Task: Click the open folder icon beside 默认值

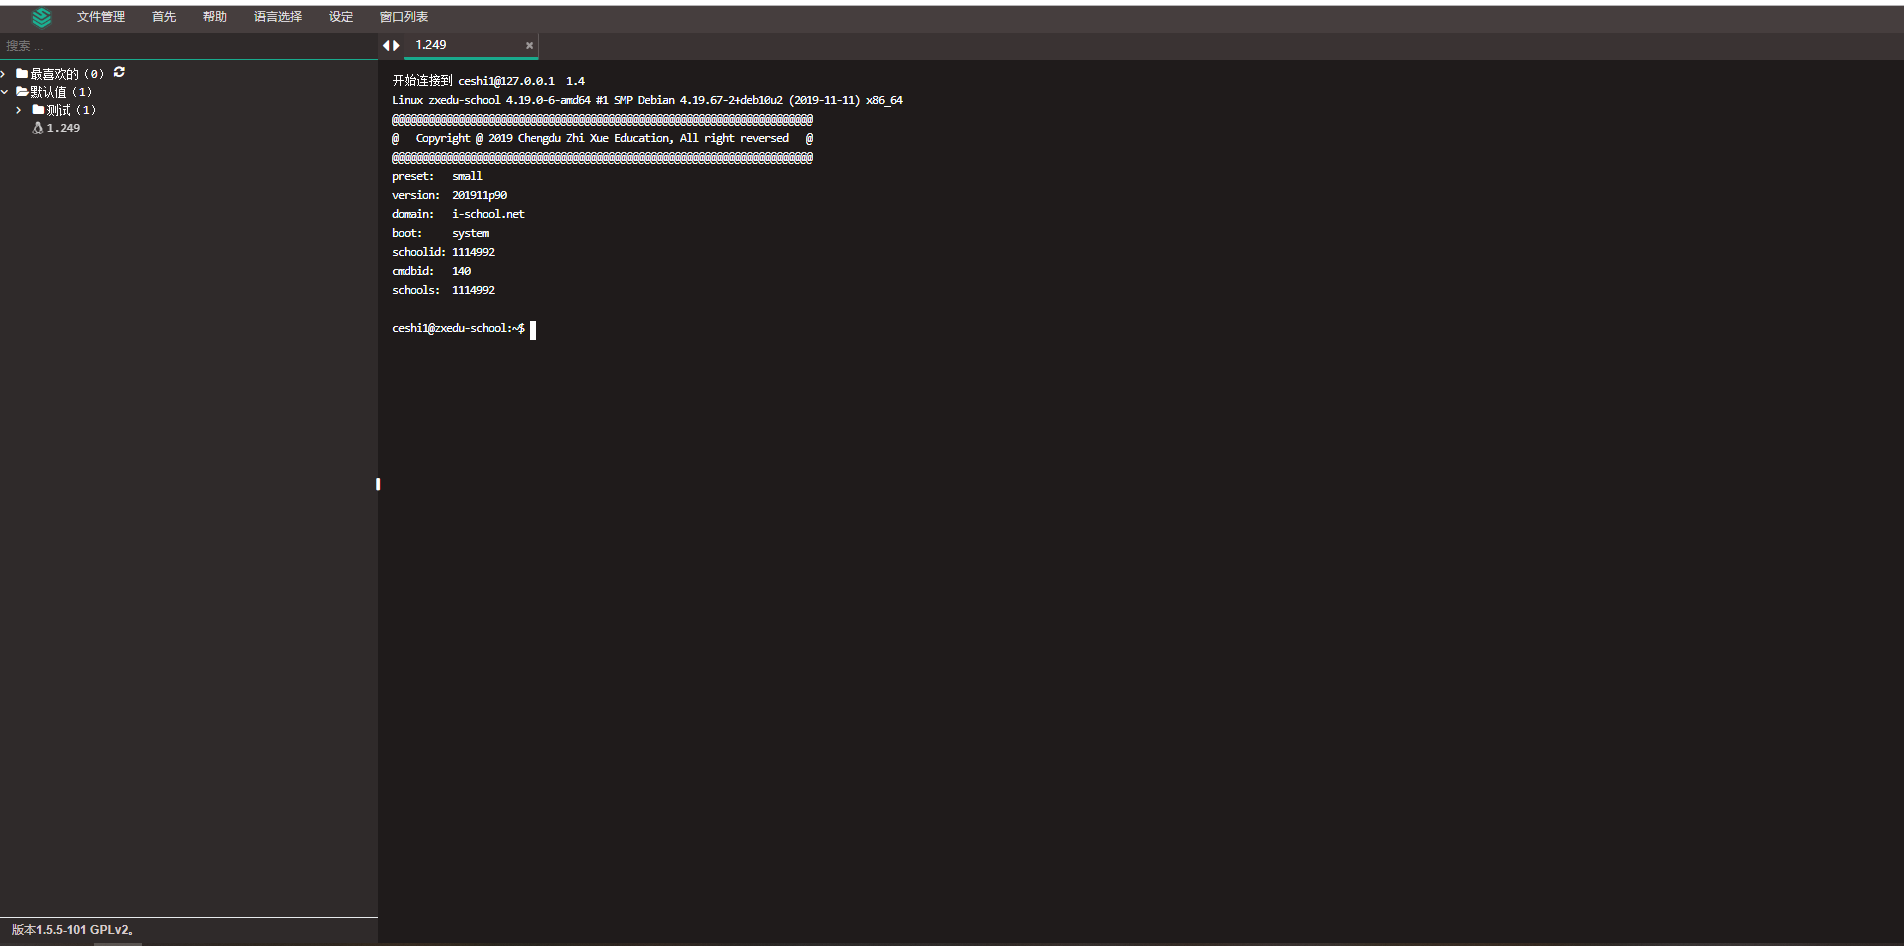Action: [x=22, y=92]
